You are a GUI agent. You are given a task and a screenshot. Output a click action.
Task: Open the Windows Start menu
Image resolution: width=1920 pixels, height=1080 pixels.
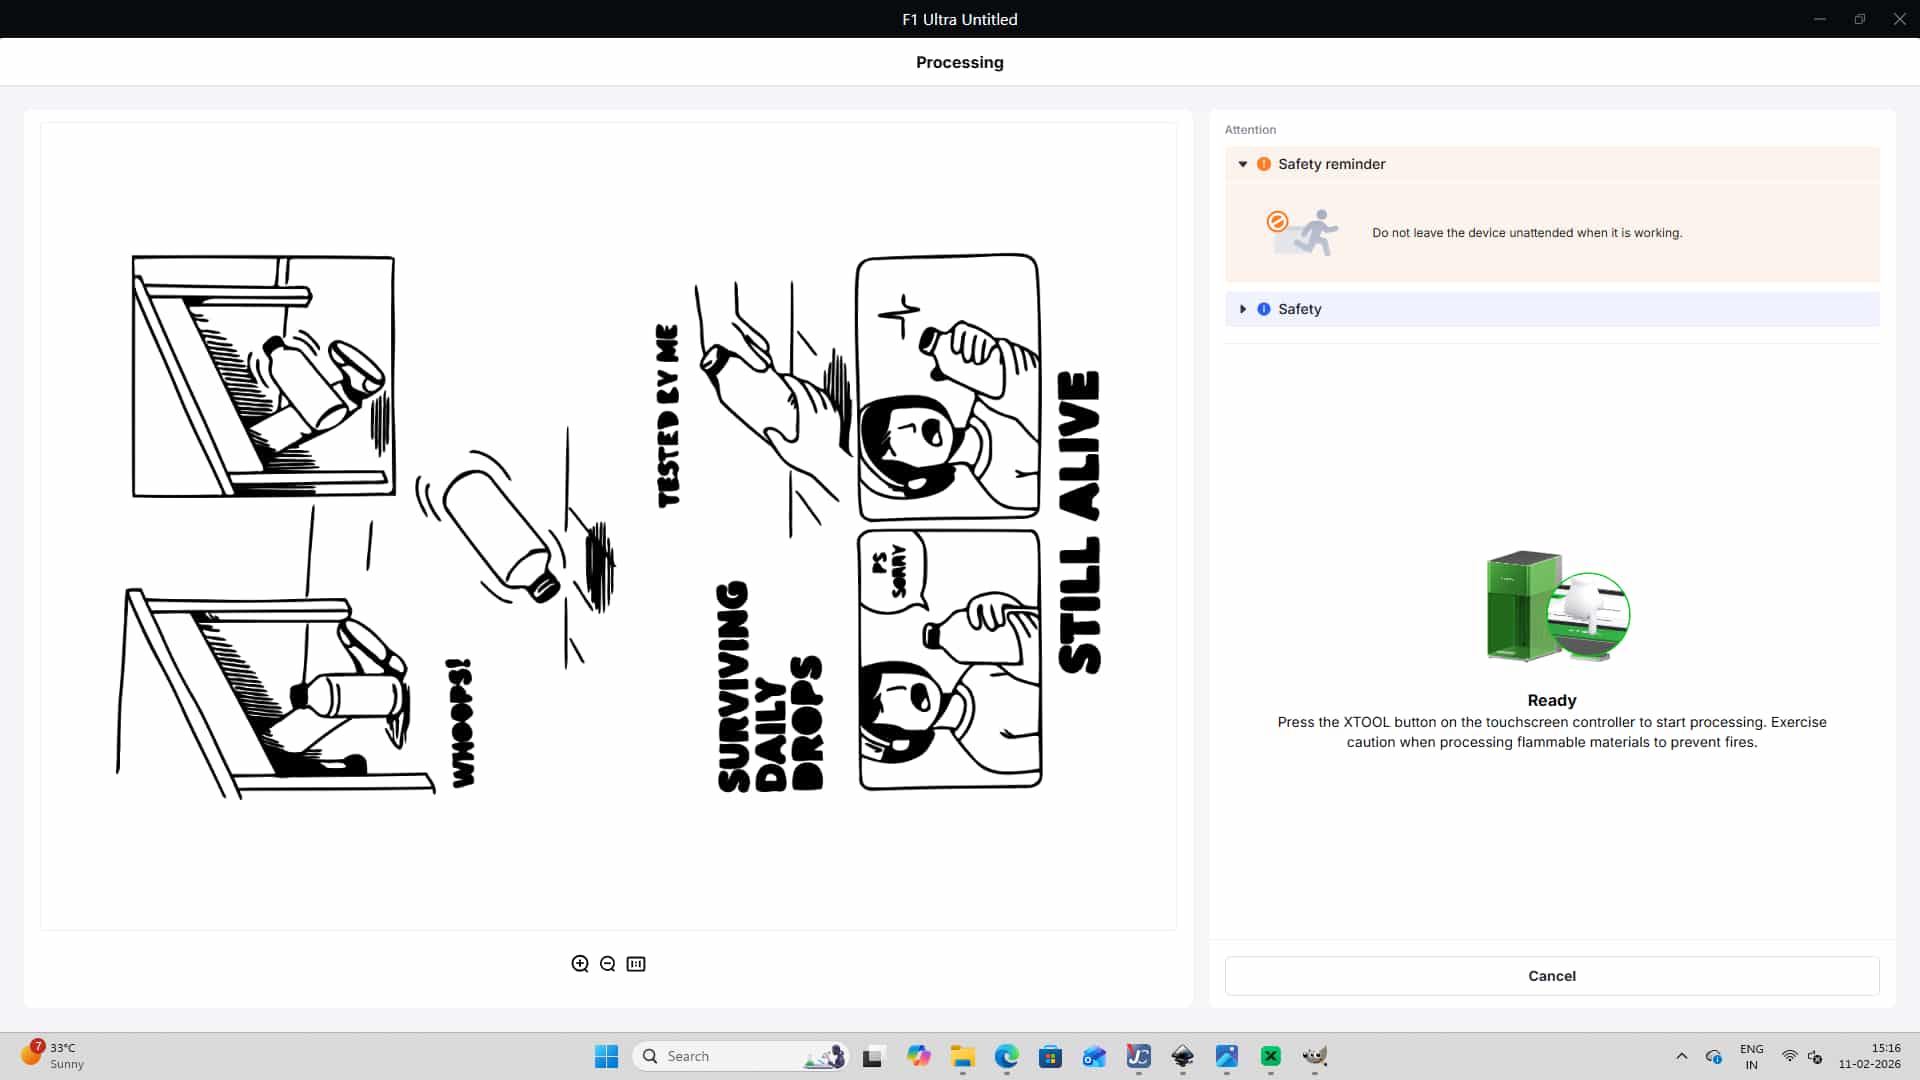[x=606, y=1056]
